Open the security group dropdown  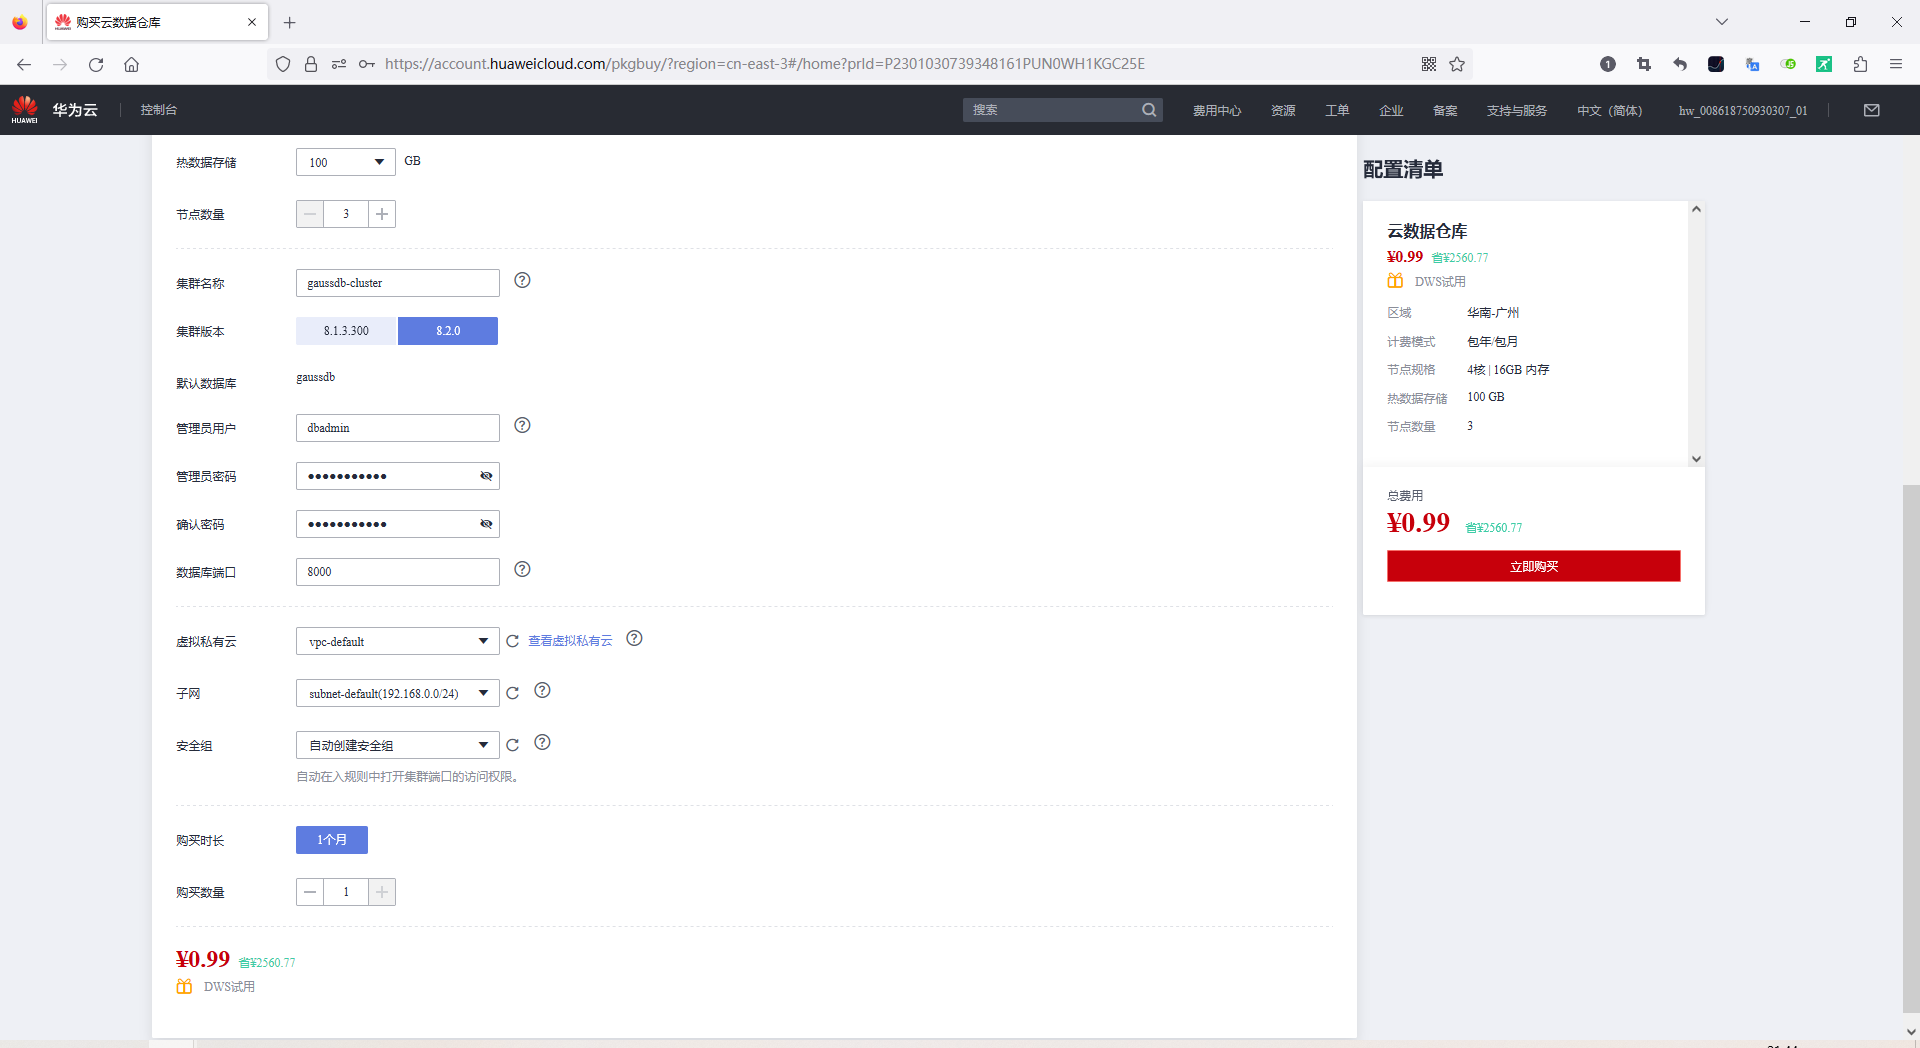(398, 745)
